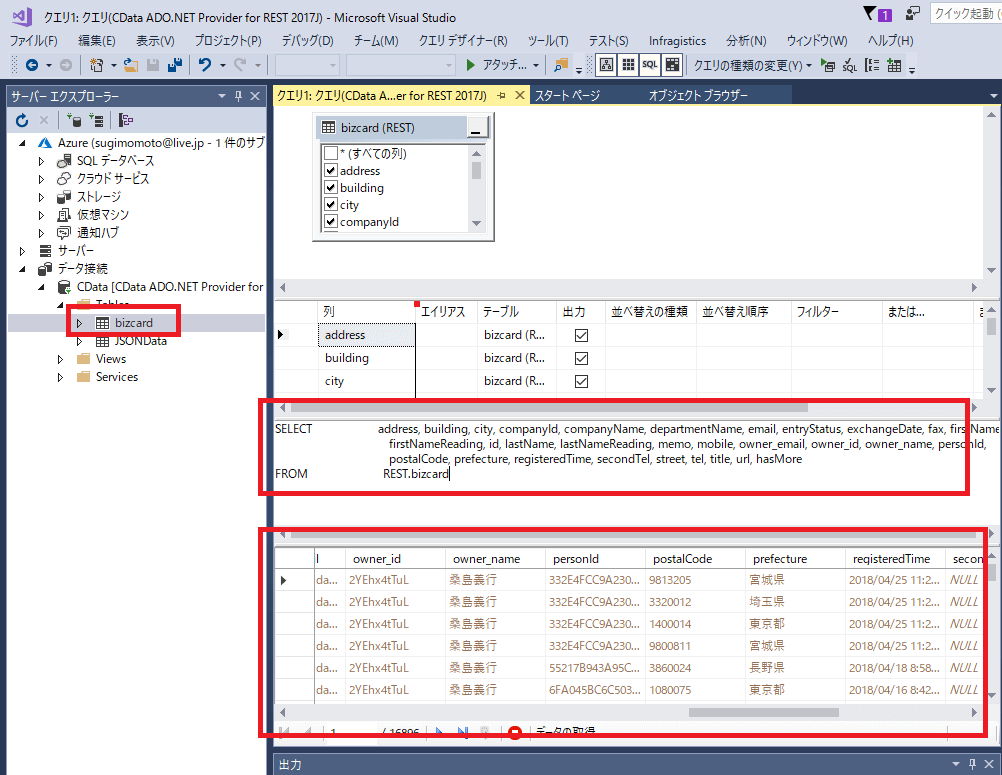Toggle the Results pane toolbar button
This screenshot has width=1002, height=775.
click(x=672, y=65)
